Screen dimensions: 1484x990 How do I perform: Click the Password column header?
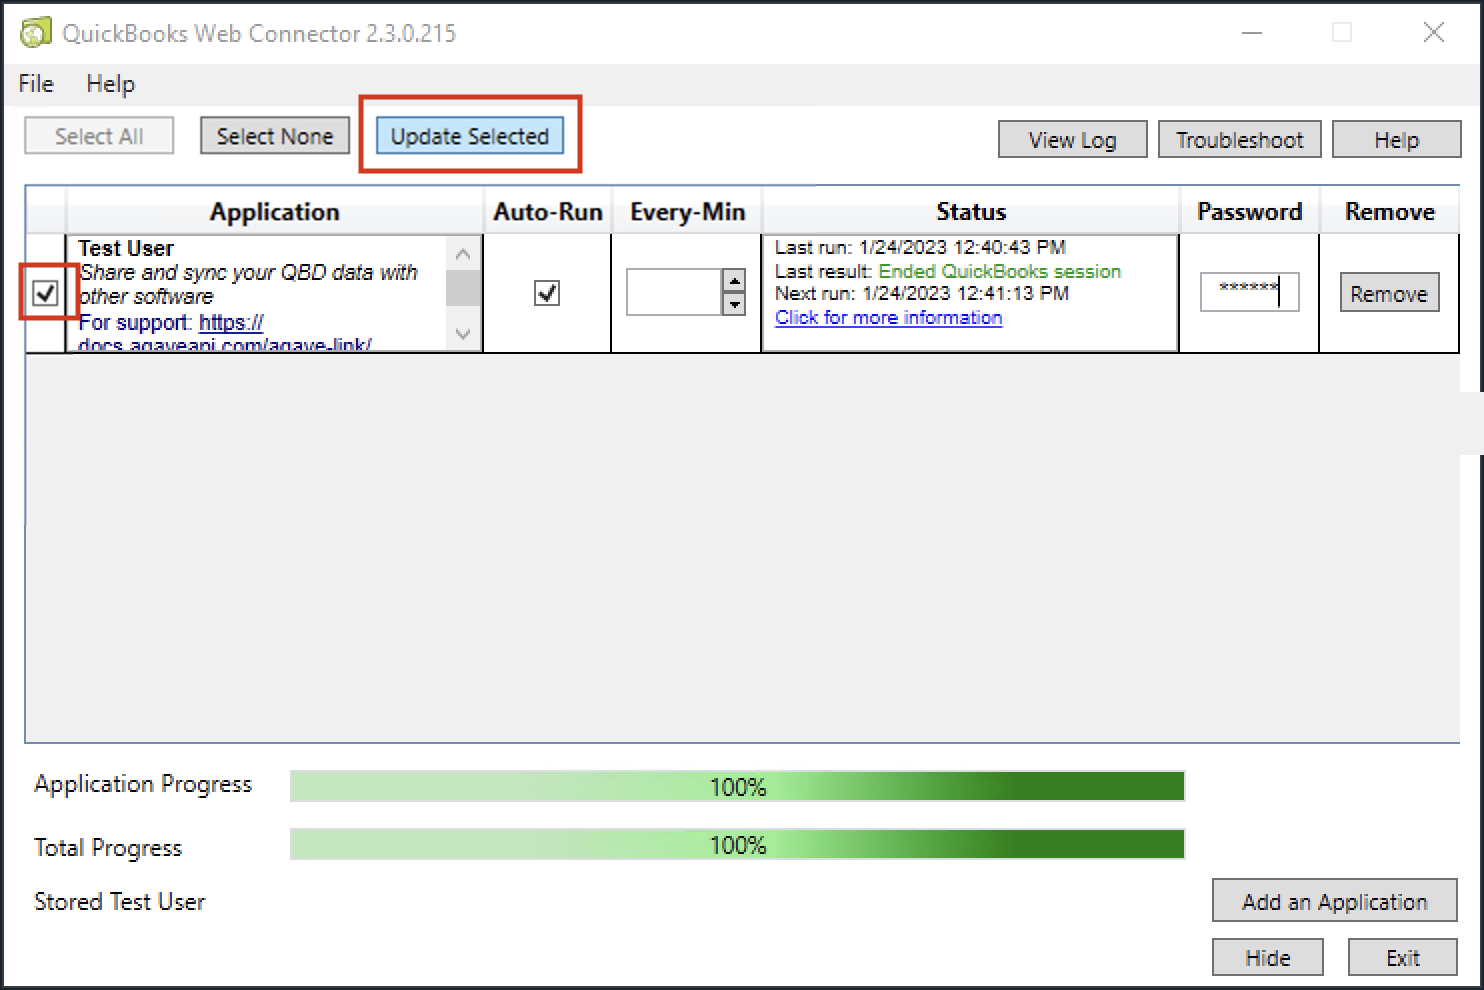click(x=1250, y=212)
